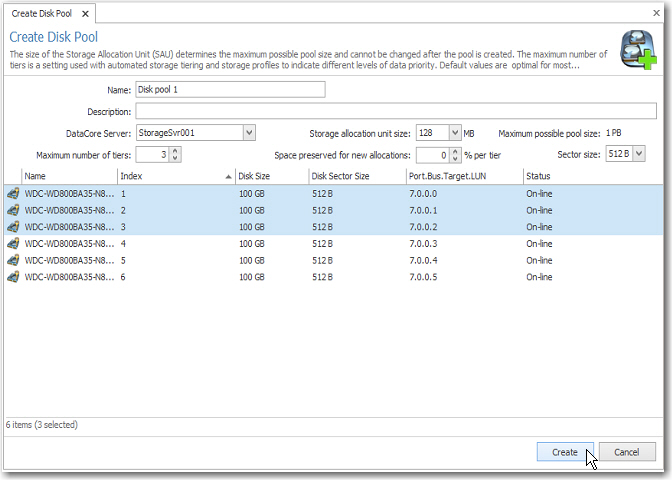Click the disk icon for index 6 row
Image resolution: width=672 pixels, height=480 pixels.
point(13,276)
